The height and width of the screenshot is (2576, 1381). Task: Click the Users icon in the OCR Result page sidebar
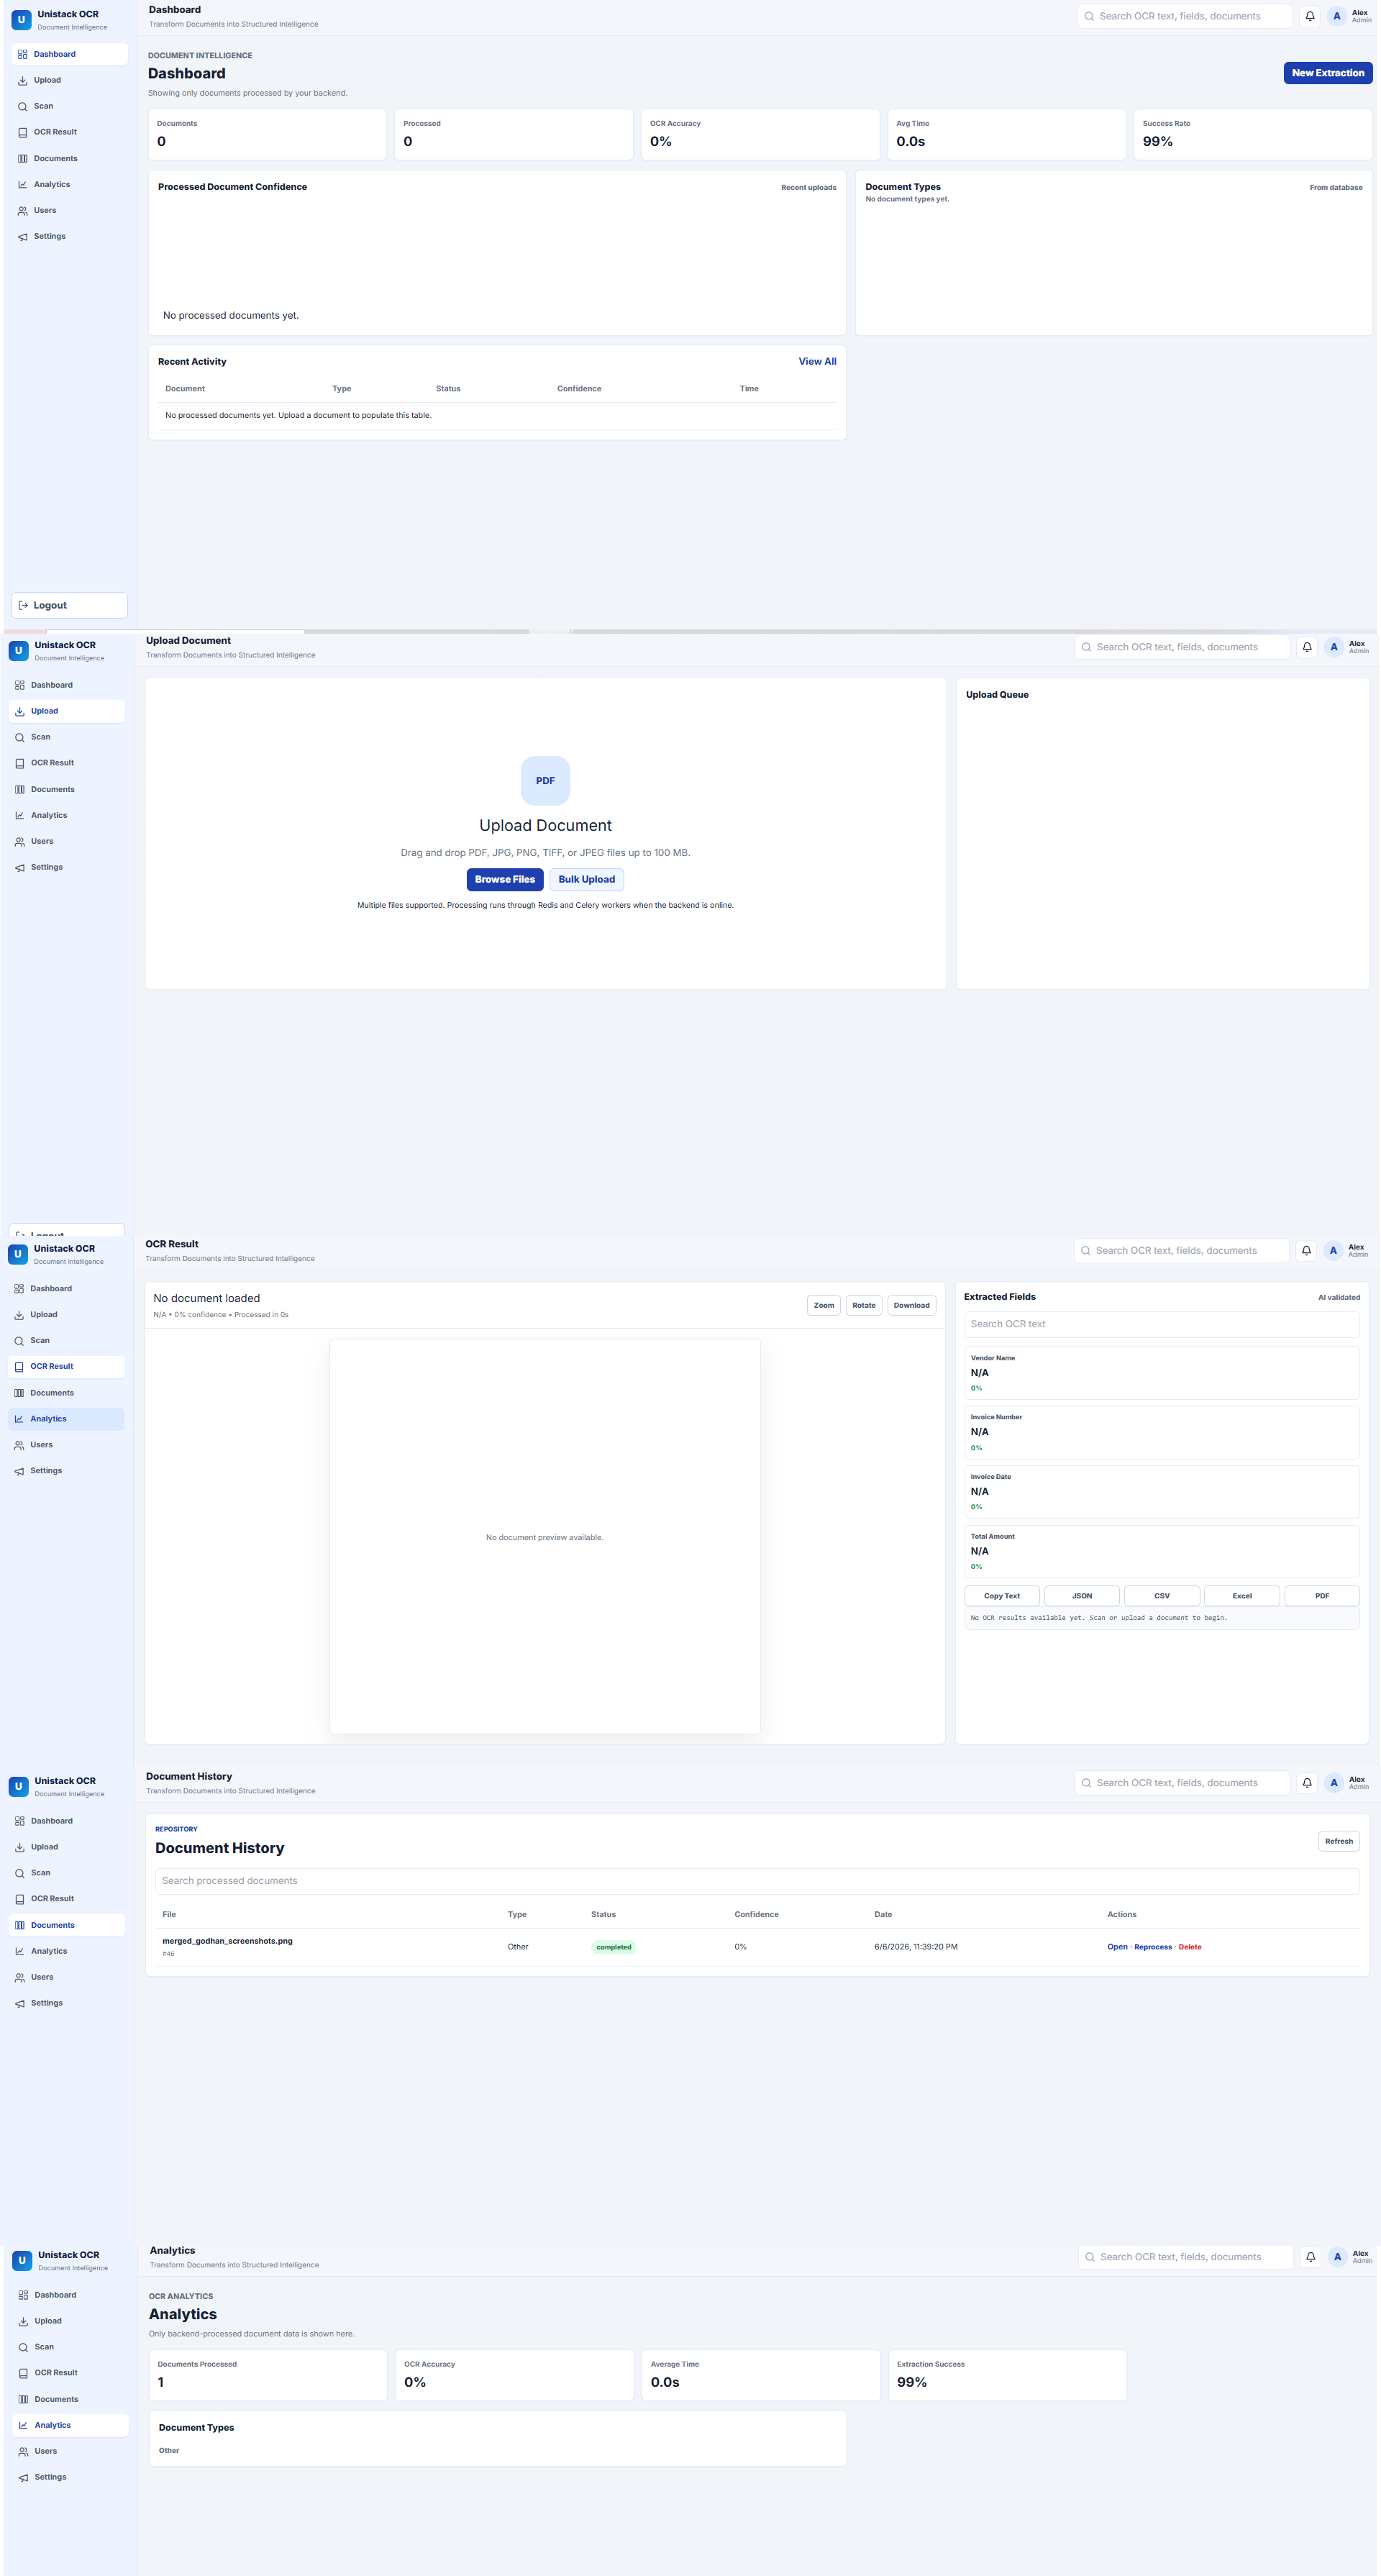[x=18, y=1444]
